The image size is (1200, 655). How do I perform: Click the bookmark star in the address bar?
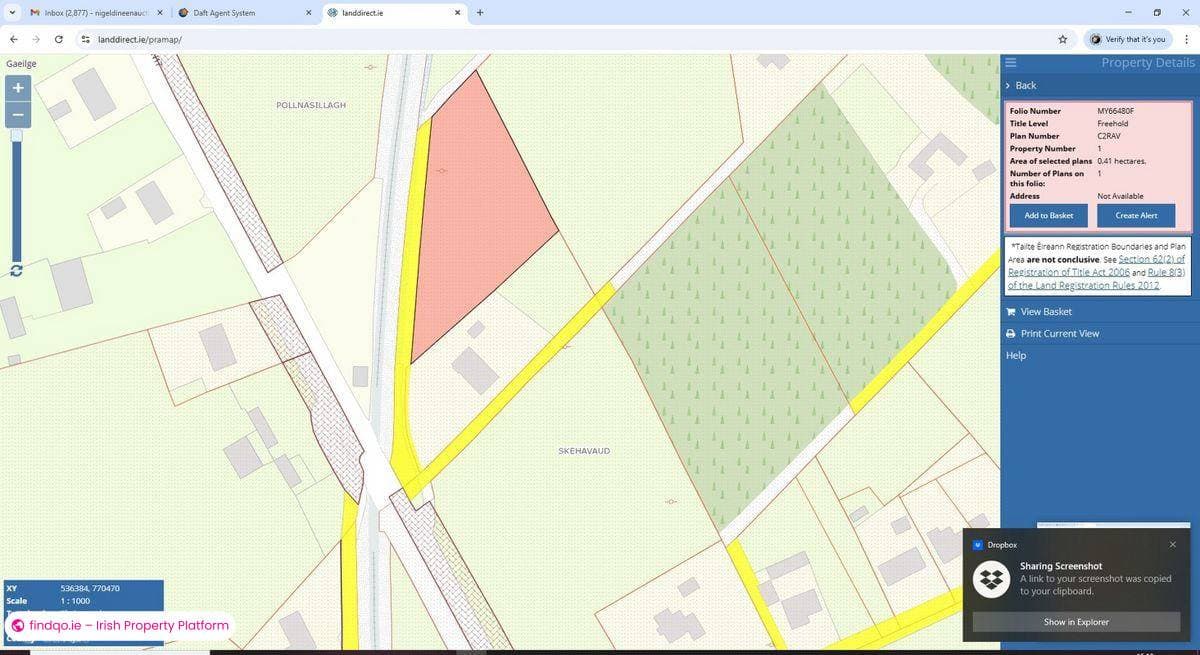pyautogui.click(x=1063, y=39)
